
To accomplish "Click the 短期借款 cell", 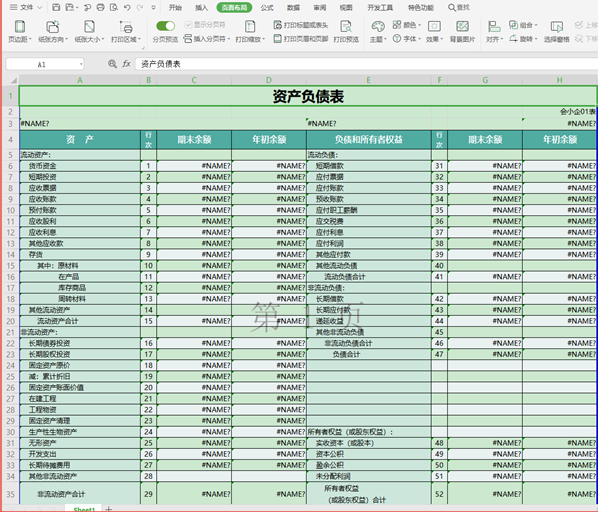I will click(x=369, y=166).
